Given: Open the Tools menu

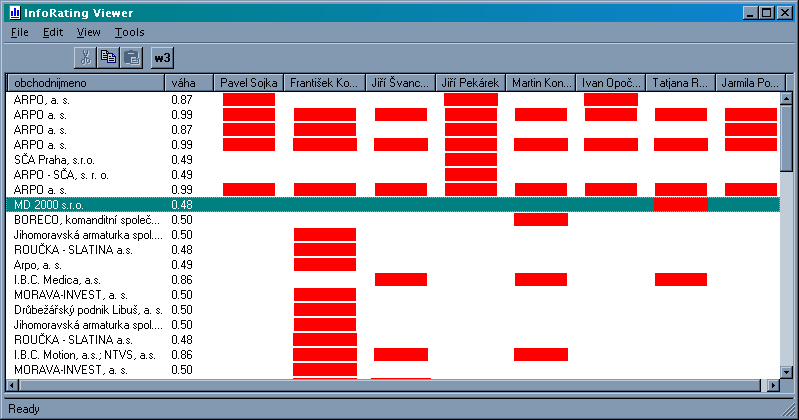Looking at the screenshot, I should tap(129, 32).
